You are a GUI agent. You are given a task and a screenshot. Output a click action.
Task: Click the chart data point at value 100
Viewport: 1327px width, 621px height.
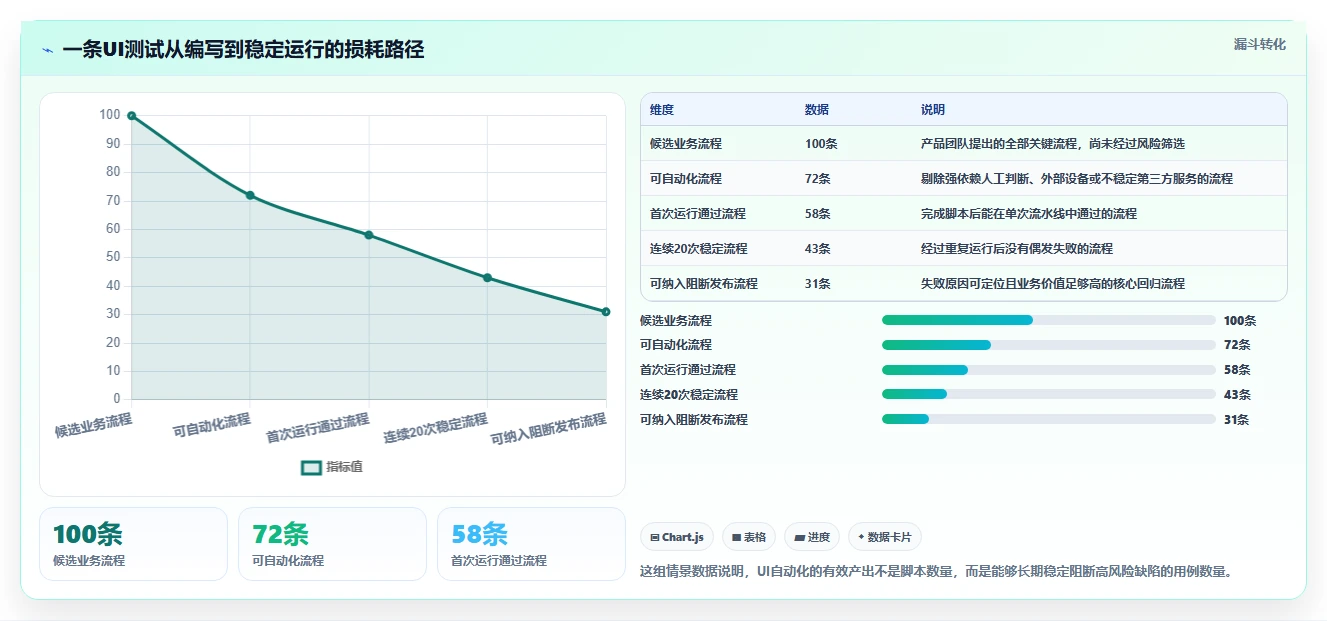coord(131,116)
